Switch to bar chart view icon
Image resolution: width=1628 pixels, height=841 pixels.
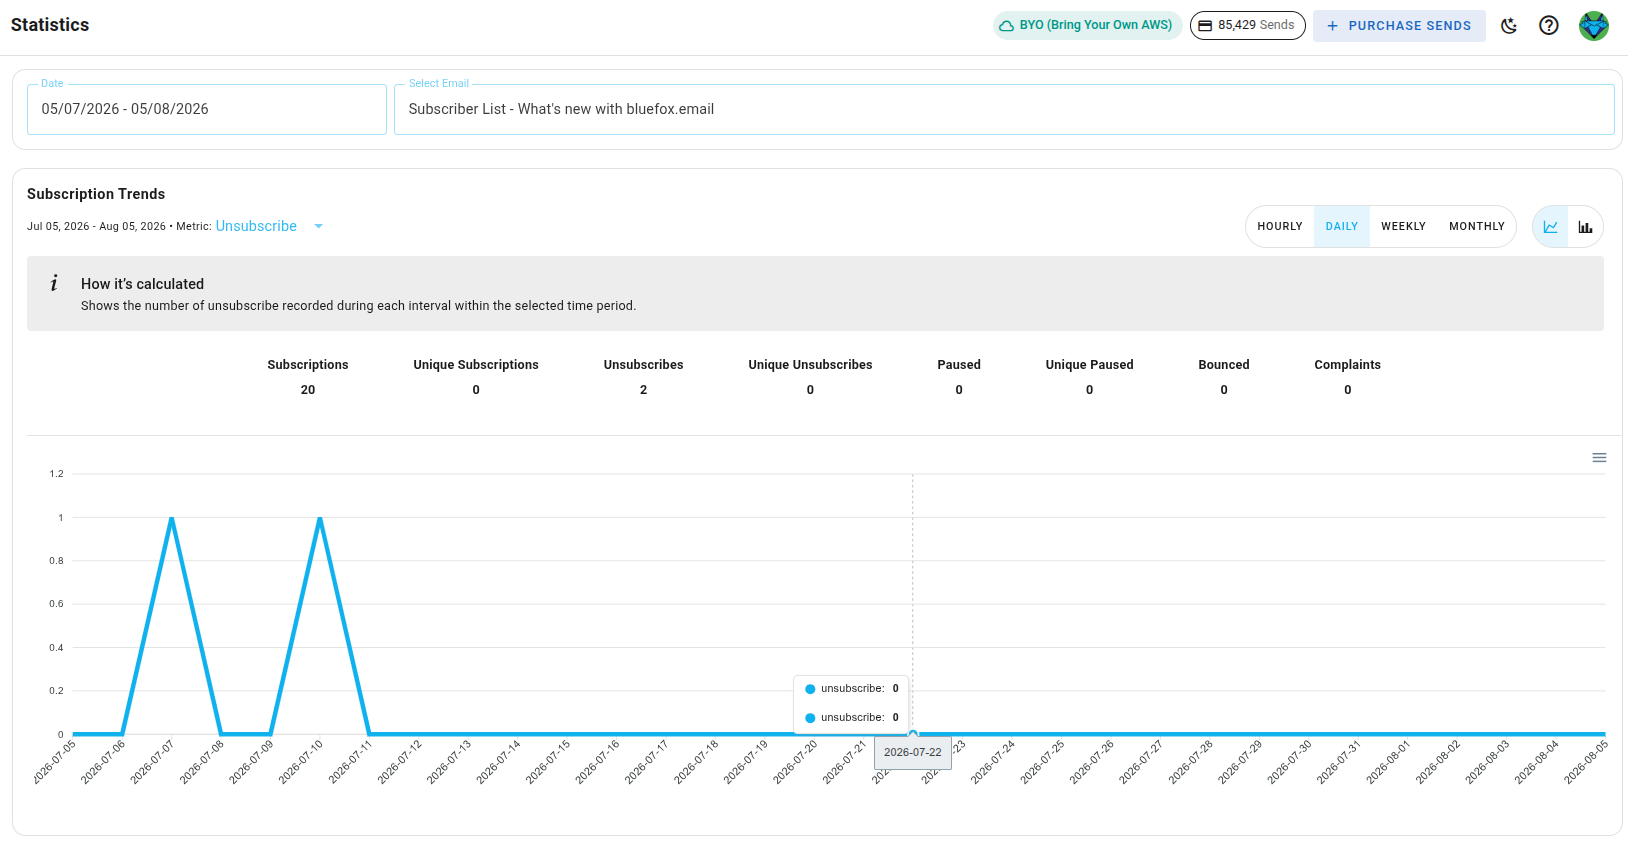(1585, 227)
